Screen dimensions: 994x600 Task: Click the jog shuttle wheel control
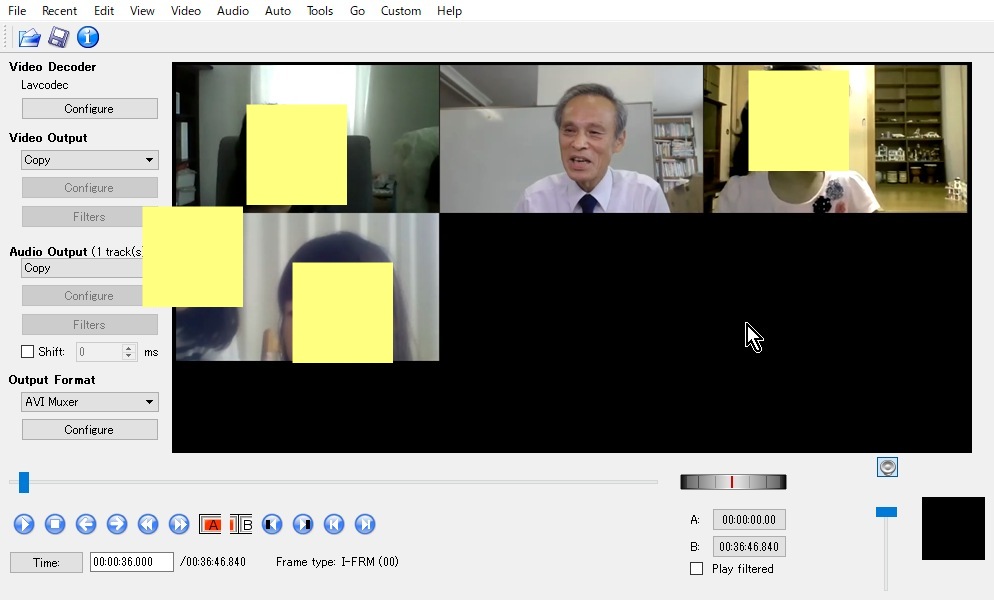(733, 482)
